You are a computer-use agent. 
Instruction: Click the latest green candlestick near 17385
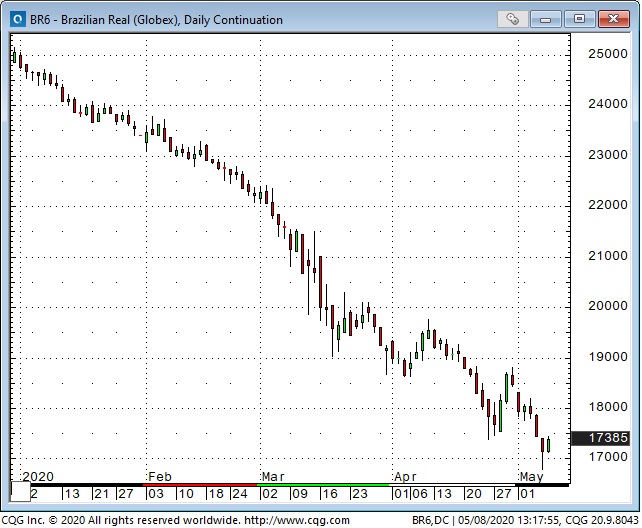coord(549,445)
